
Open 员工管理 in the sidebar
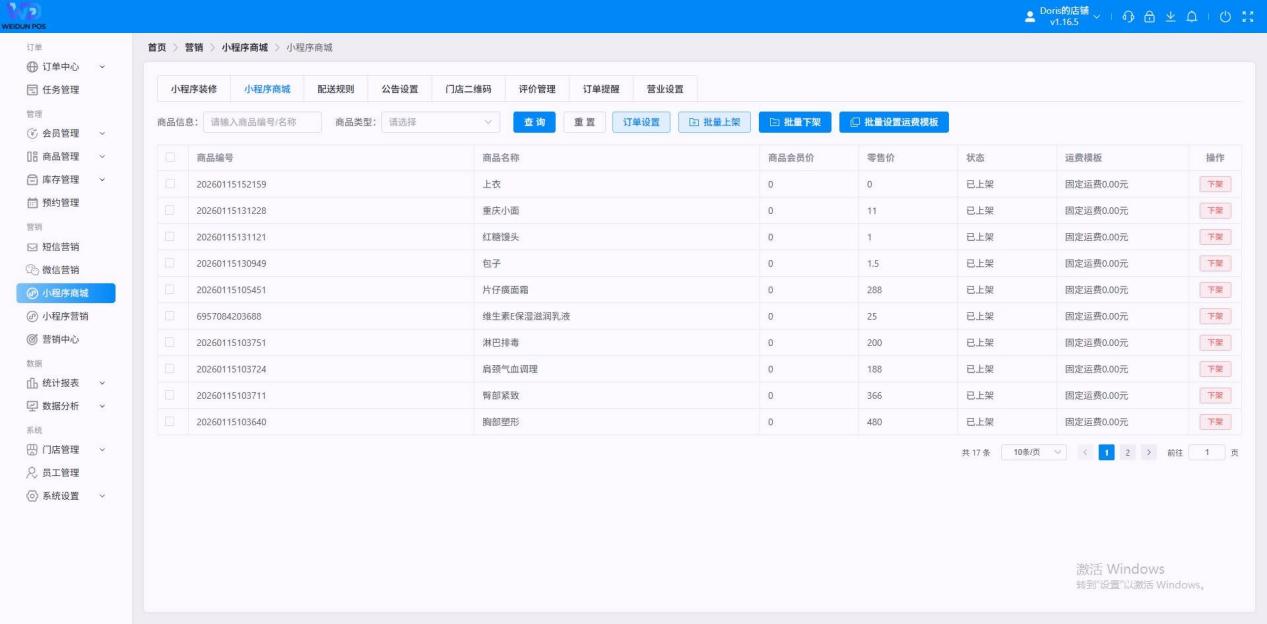tap(60, 473)
